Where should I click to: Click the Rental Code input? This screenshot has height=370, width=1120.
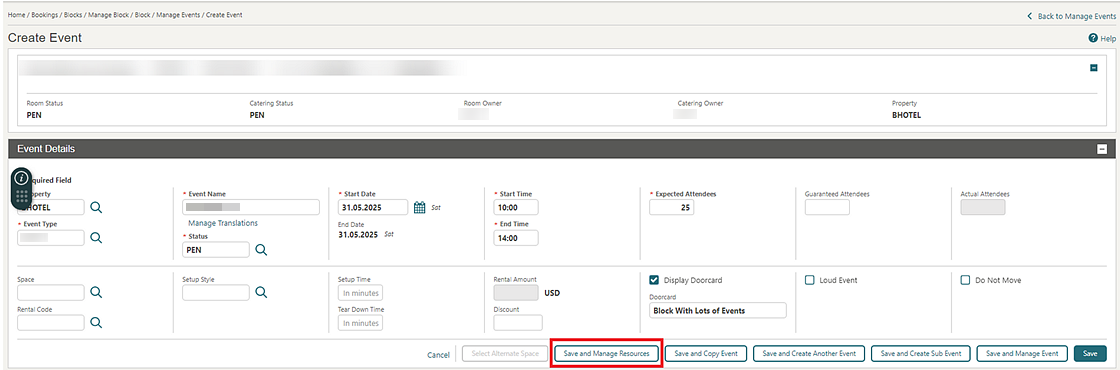(x=51, y=322)
